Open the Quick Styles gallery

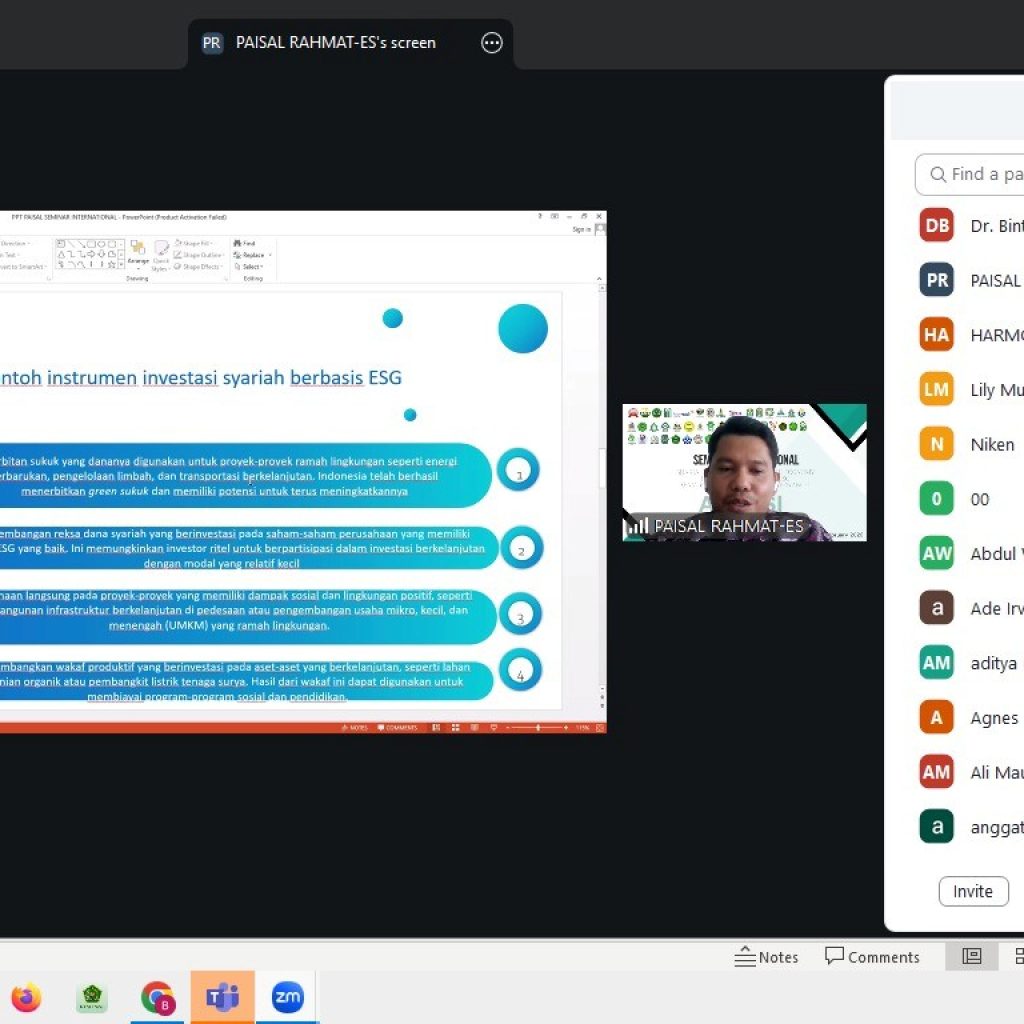(161, 254)
